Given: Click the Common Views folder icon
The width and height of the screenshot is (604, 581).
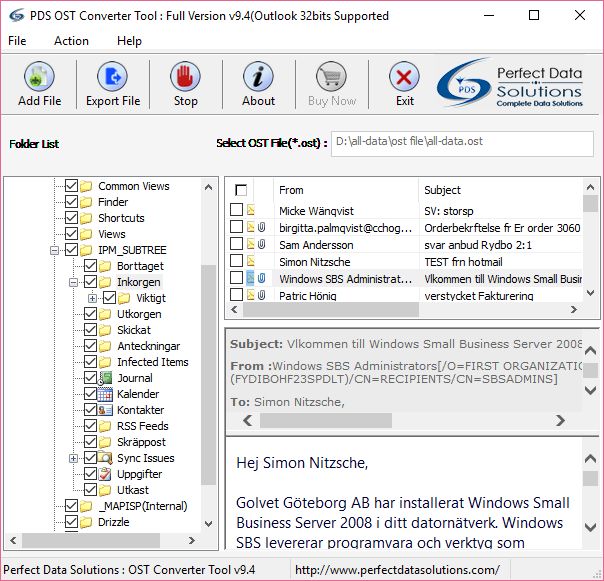Looking at the screenshot, I should (86, 186).
